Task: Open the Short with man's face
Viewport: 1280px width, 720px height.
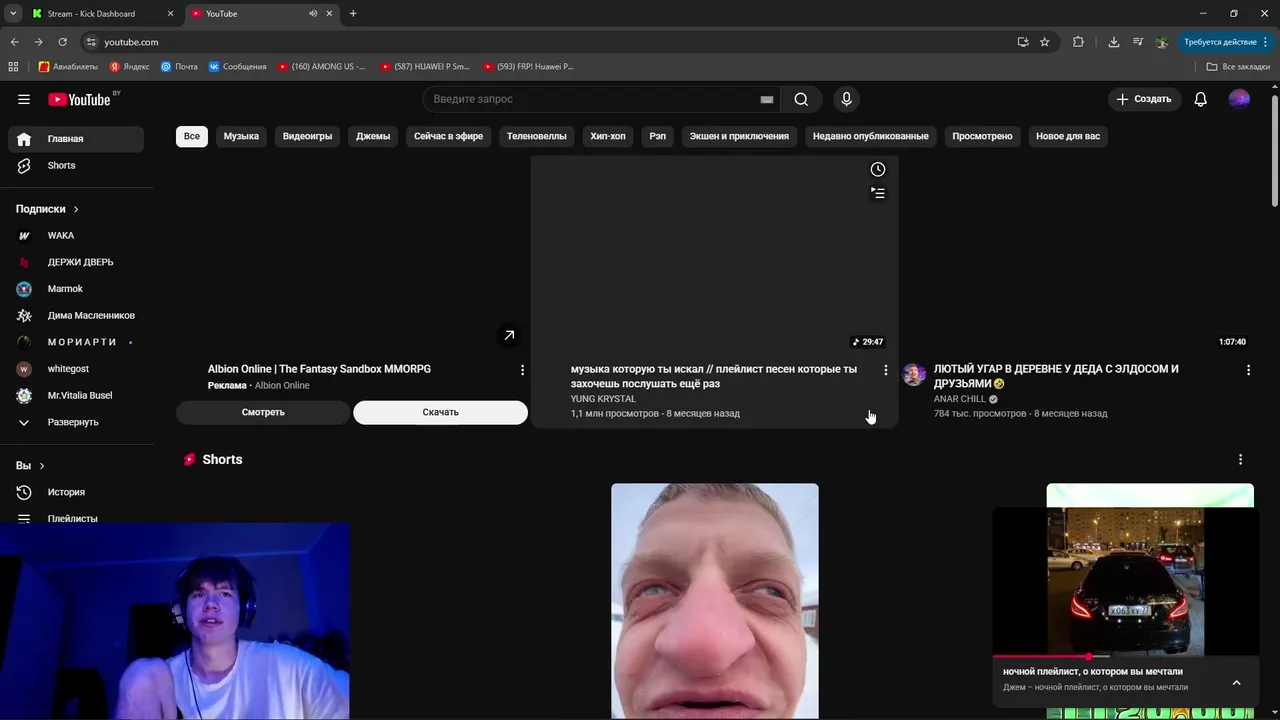Action: [x=715, y=601]
